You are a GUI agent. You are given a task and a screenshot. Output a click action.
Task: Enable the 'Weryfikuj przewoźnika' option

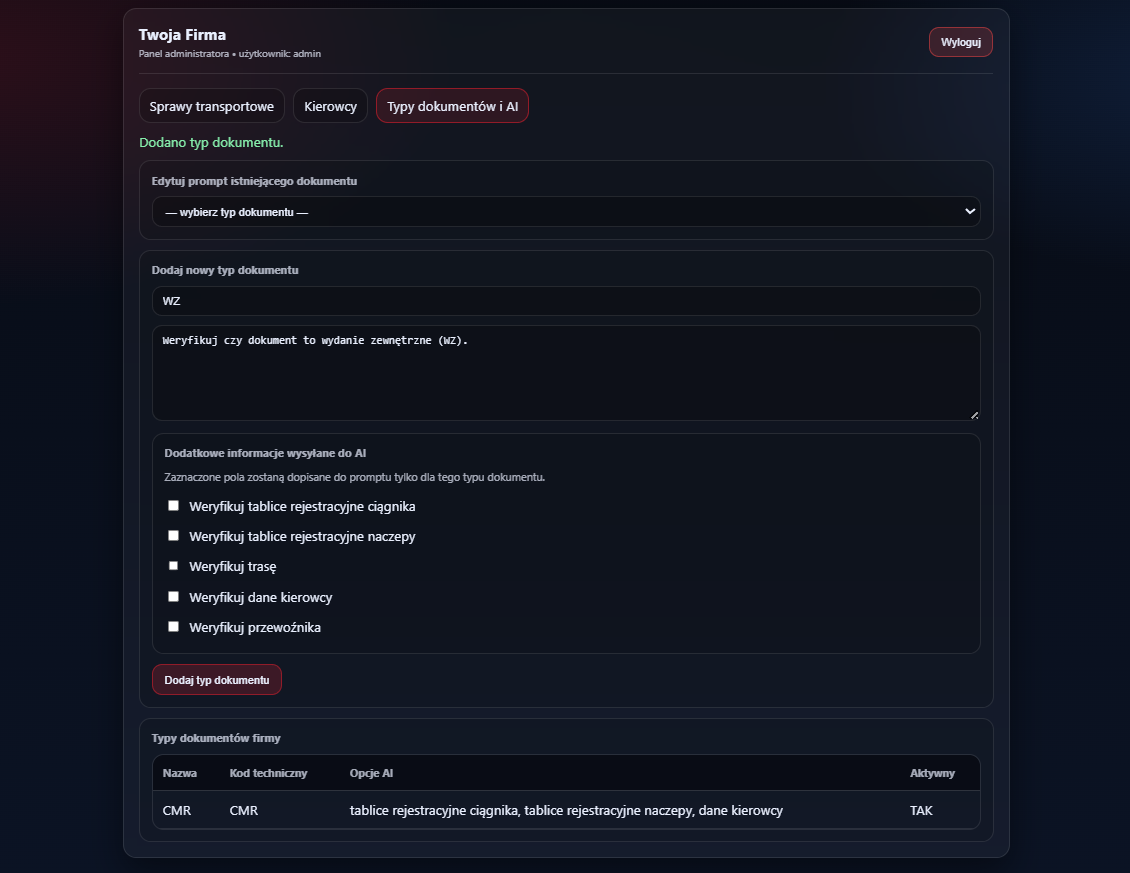(174, 627)
